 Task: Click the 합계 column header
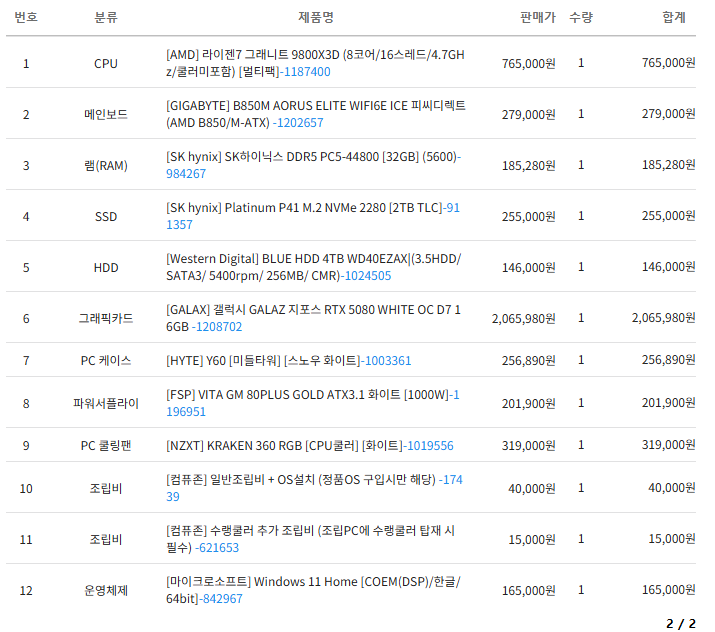pyautogui.click(x=674, y=17)
